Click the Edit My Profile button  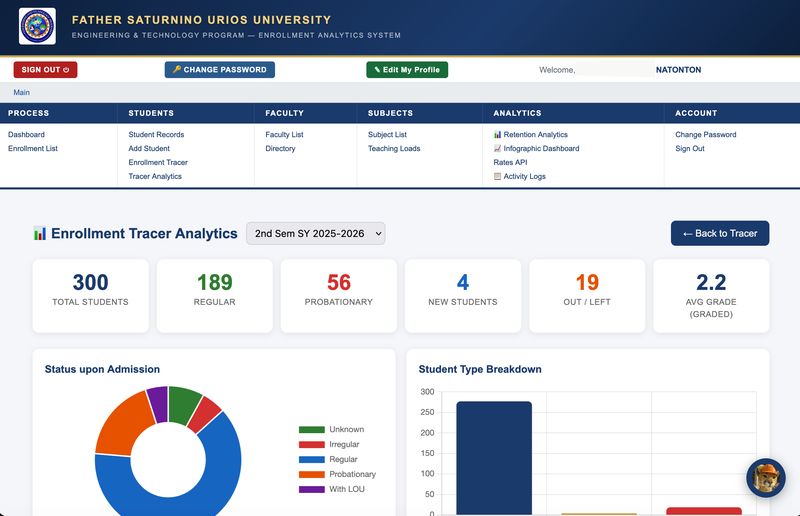[407, 70]
